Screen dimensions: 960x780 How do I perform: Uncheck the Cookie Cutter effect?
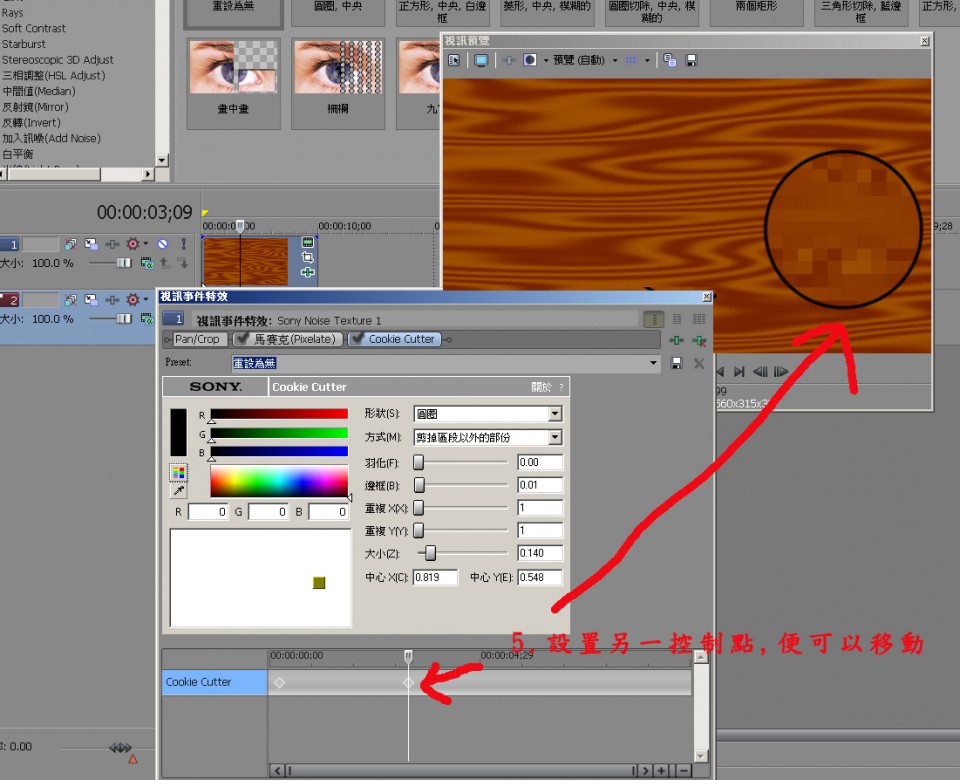357,339
